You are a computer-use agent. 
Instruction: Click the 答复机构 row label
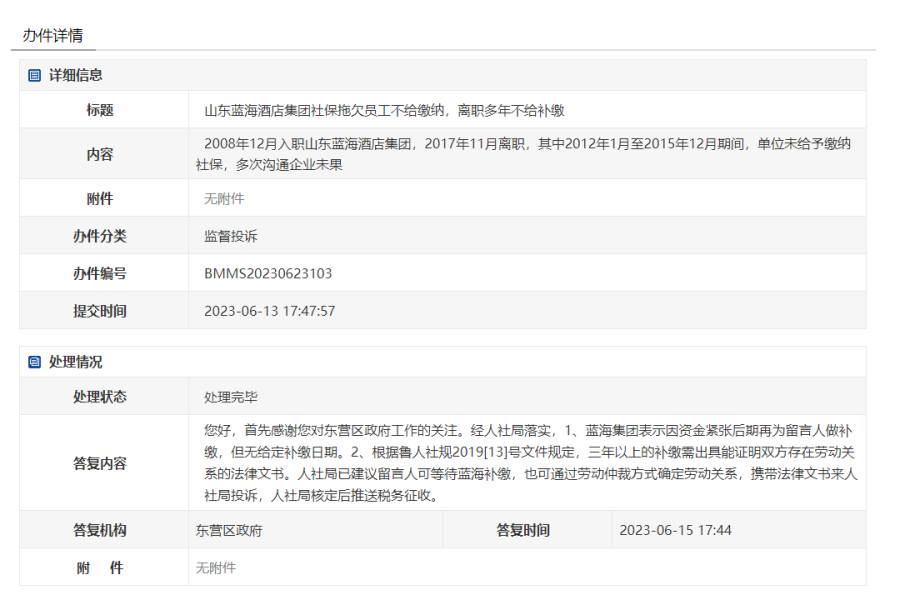(100, 530)
